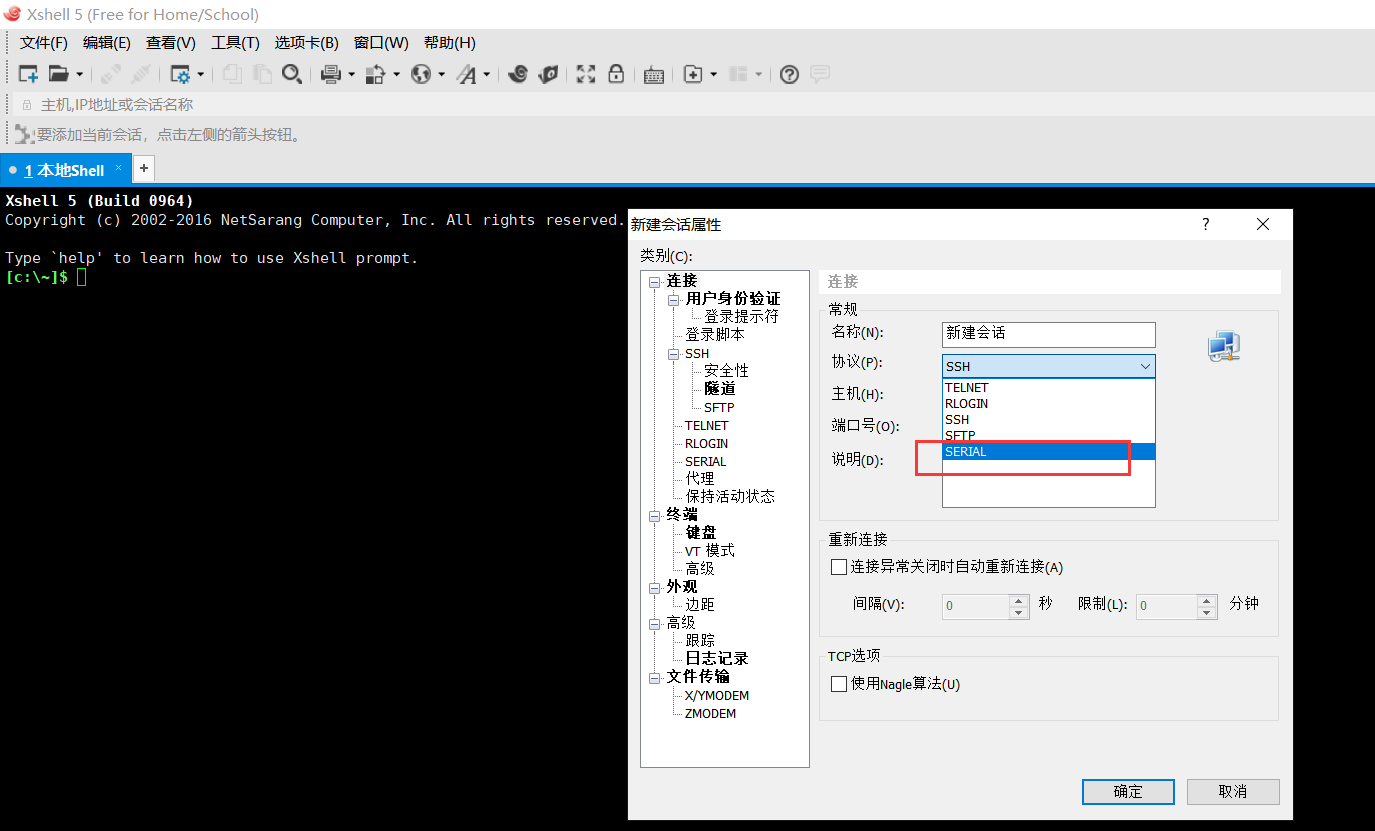Click the Open session folder icon

coord(58,74)
